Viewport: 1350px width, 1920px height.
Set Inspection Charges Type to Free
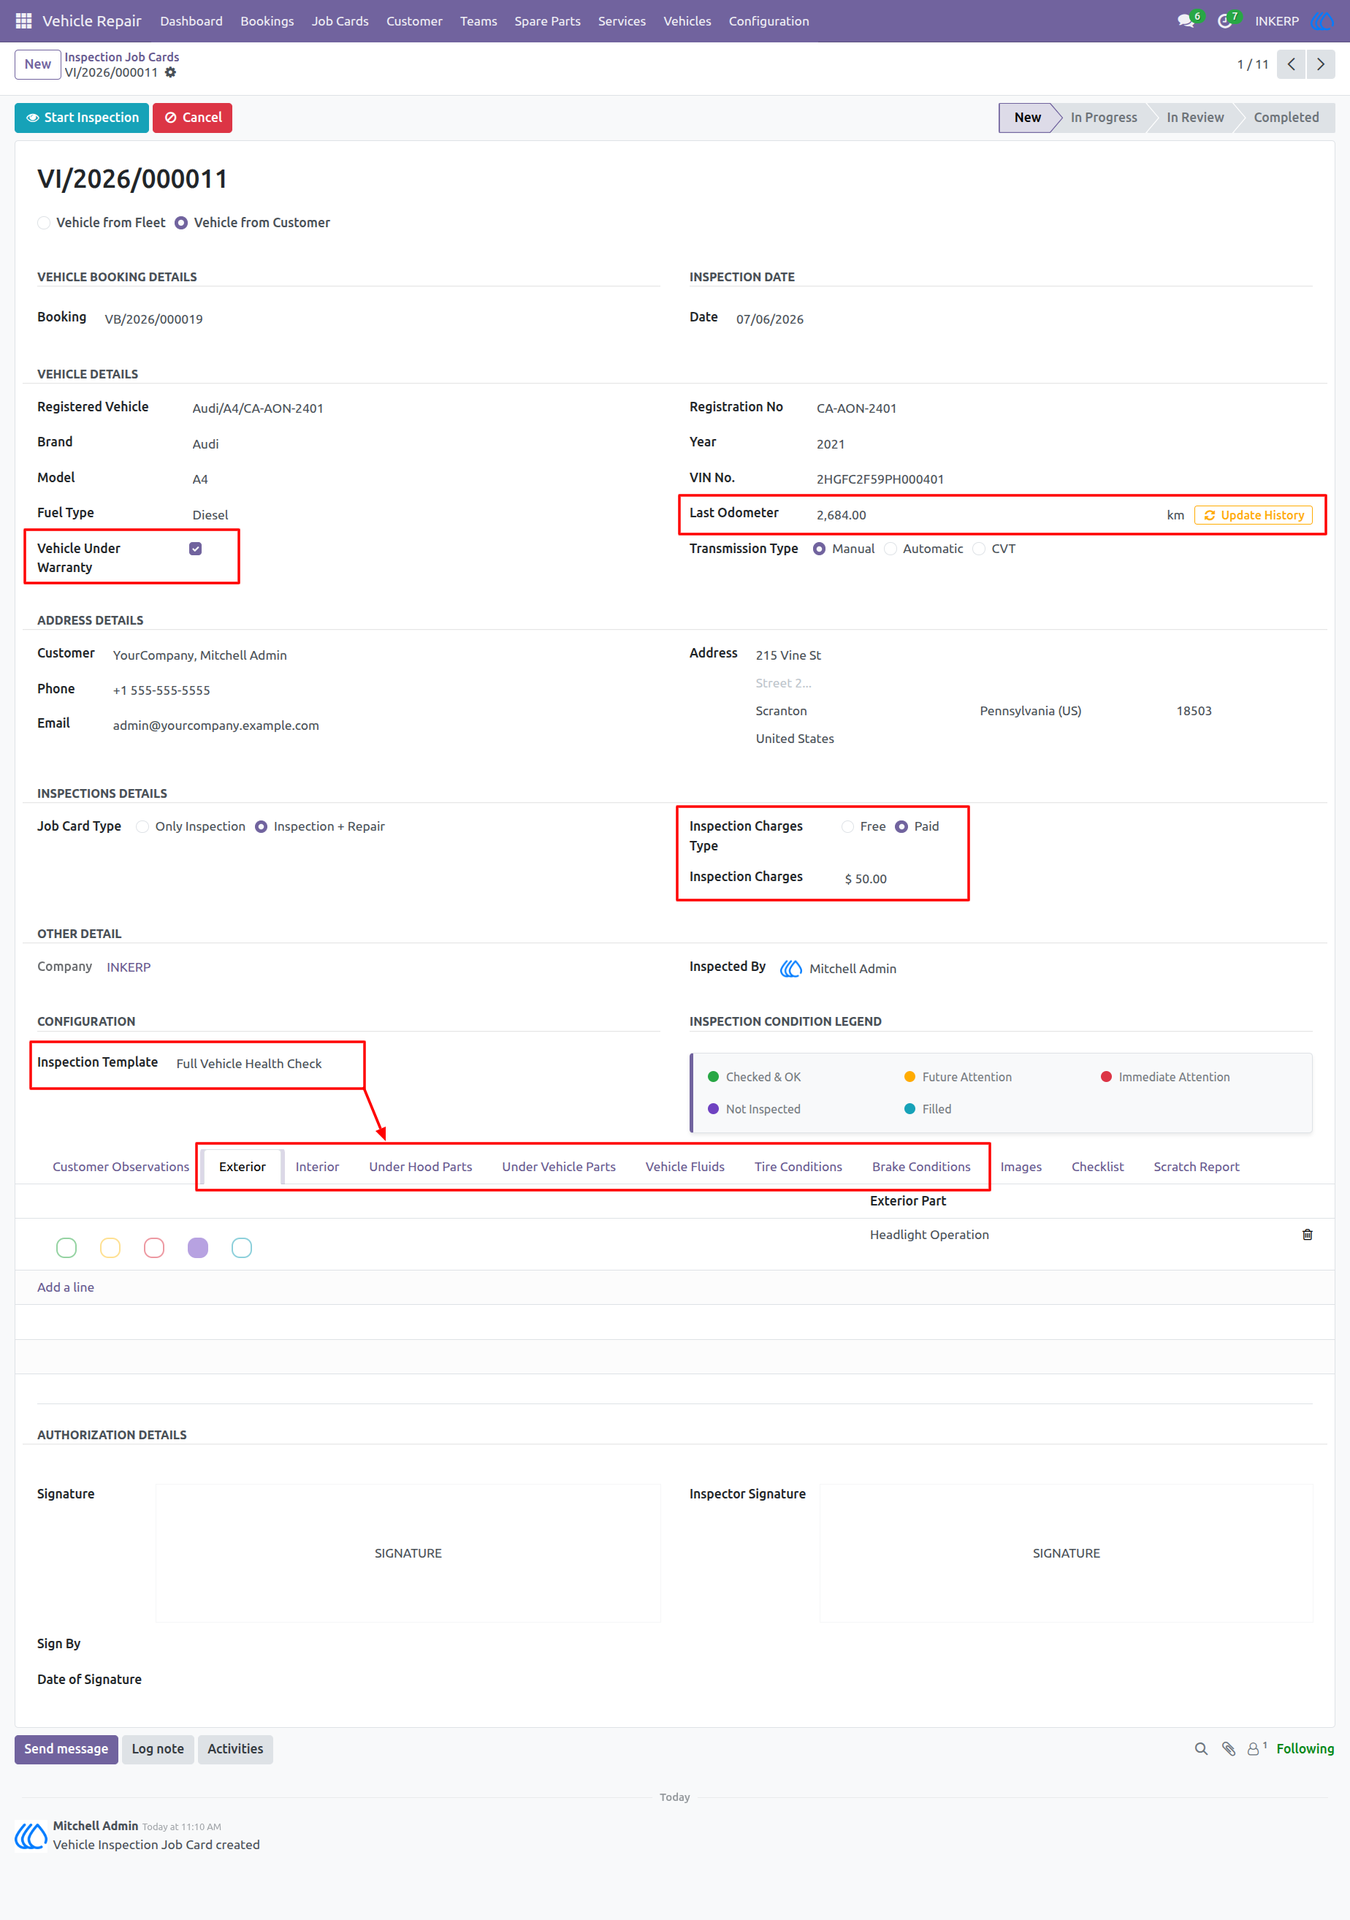coord(848,827)
